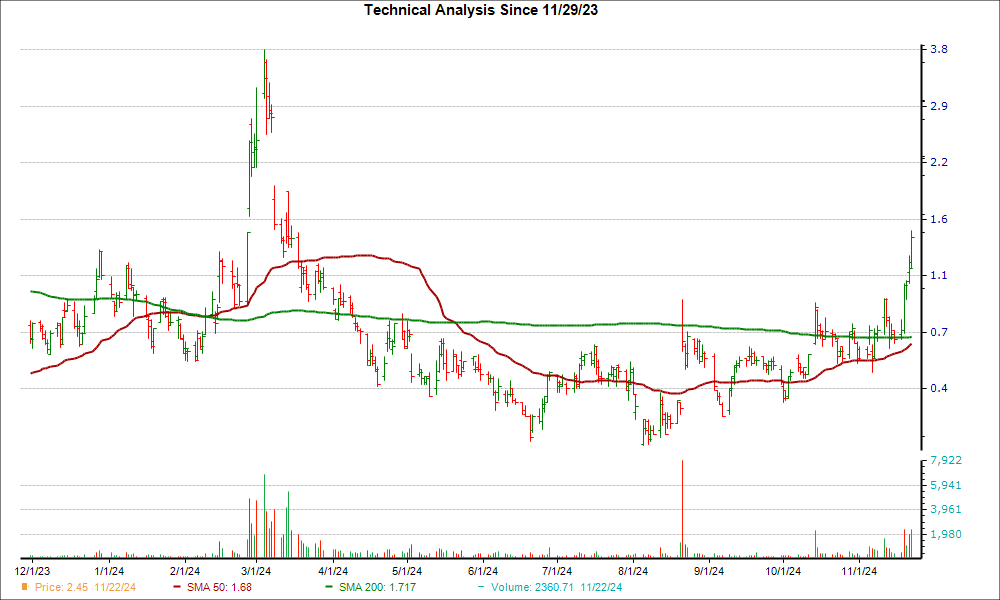Click the 8/1/24 date axis label

(x=633, y=571)
